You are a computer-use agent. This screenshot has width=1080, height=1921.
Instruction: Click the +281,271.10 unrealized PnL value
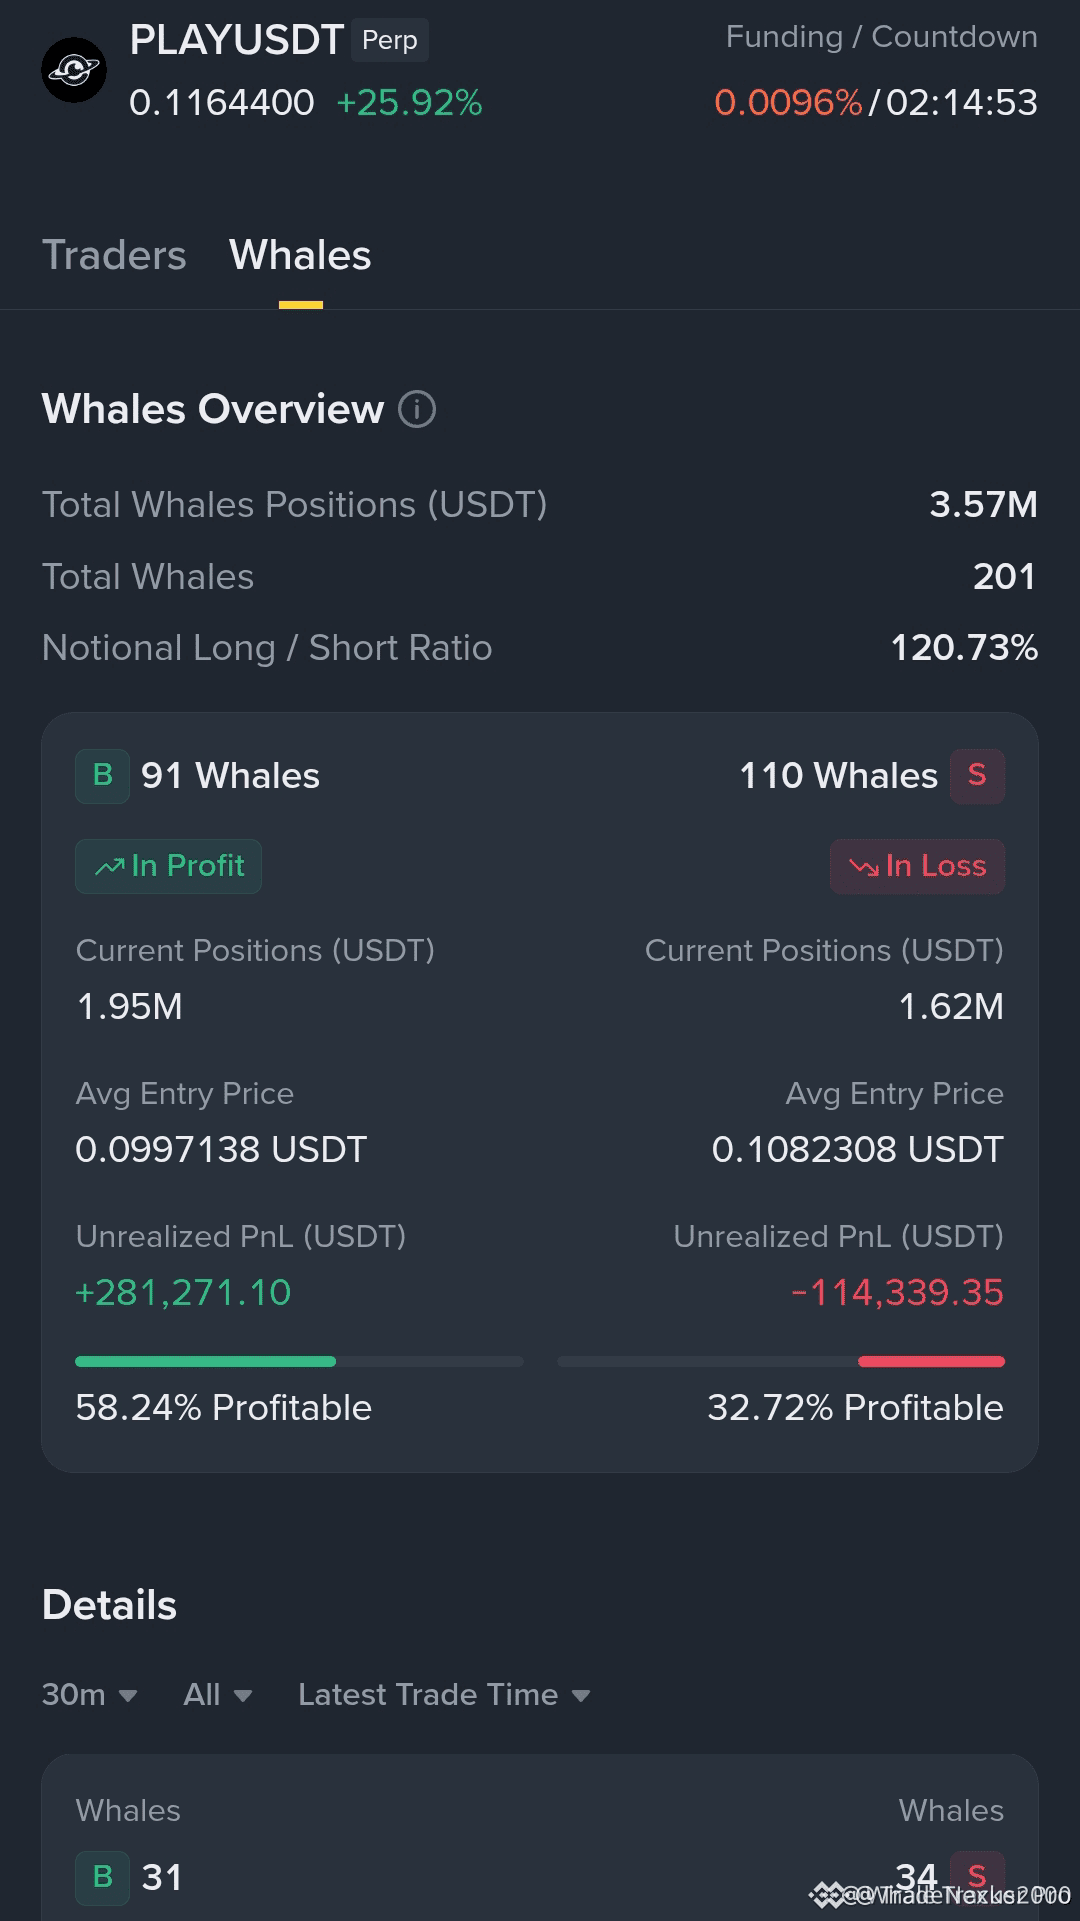[183, 1293]
